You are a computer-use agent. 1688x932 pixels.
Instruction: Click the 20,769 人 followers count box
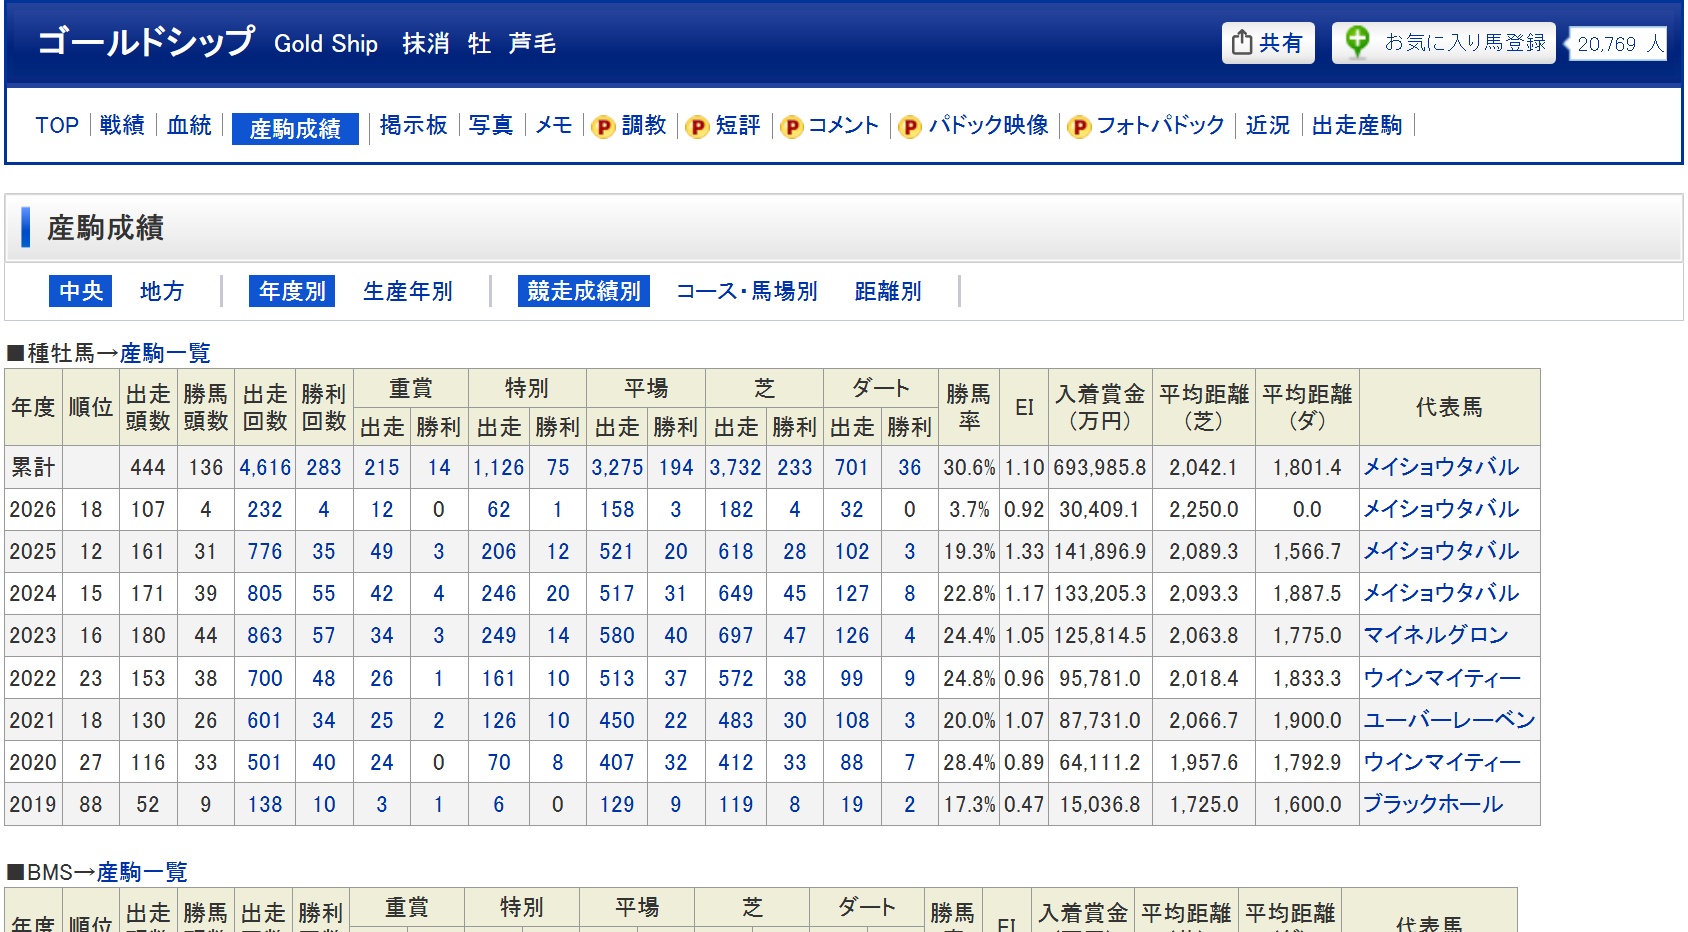[1618, 44]
